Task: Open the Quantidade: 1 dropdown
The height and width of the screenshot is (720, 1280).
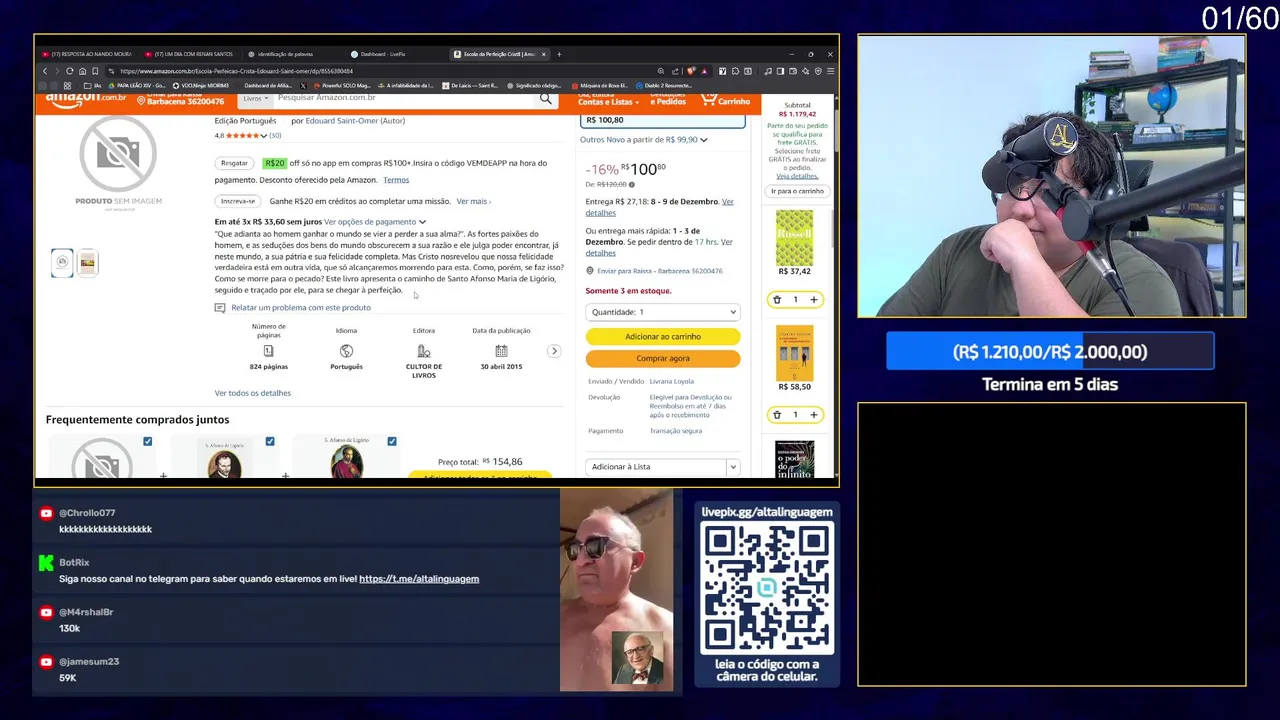Action: point(663,312)
